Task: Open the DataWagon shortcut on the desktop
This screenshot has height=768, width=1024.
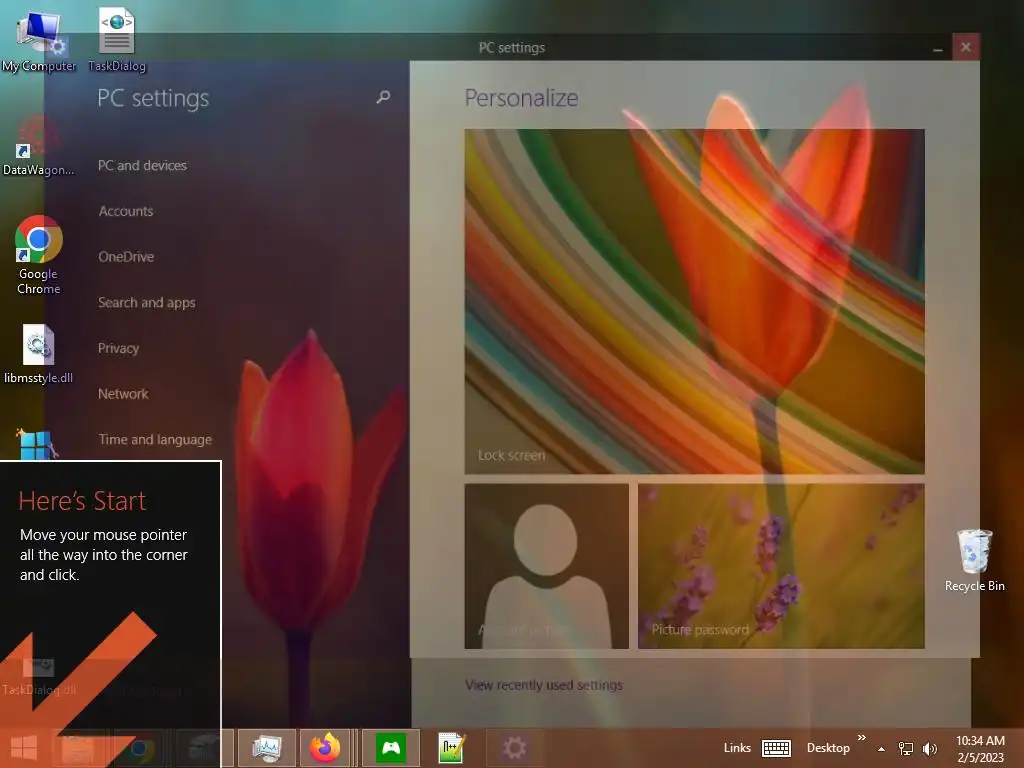Action: pos(38,145)
